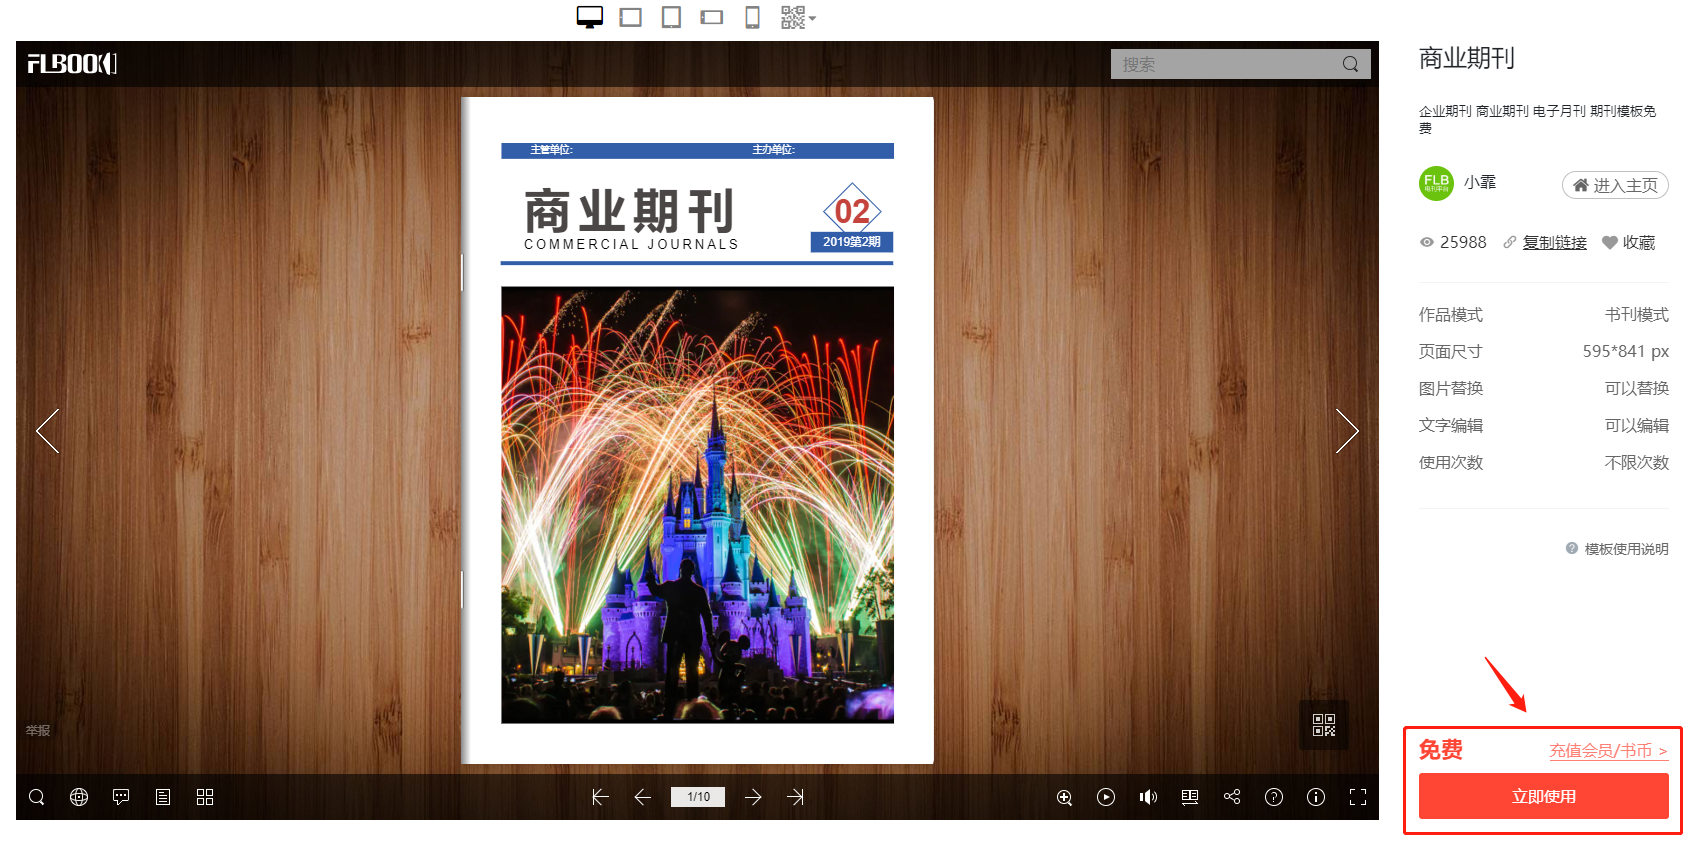Enter fullscreen mode
Image resolution: width=1708 pixels, height=846 pixels.
[1358, 797]
